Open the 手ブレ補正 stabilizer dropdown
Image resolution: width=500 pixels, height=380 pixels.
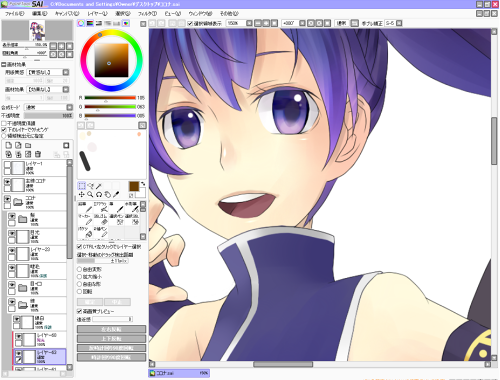(x=399, y=23)
